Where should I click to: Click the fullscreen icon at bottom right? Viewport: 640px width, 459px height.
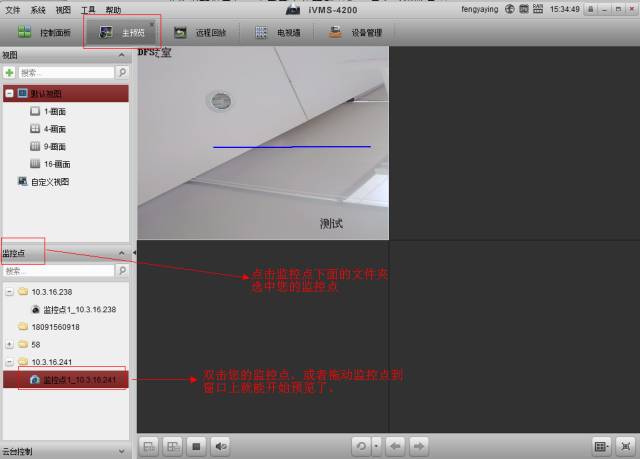click(626, 446)
